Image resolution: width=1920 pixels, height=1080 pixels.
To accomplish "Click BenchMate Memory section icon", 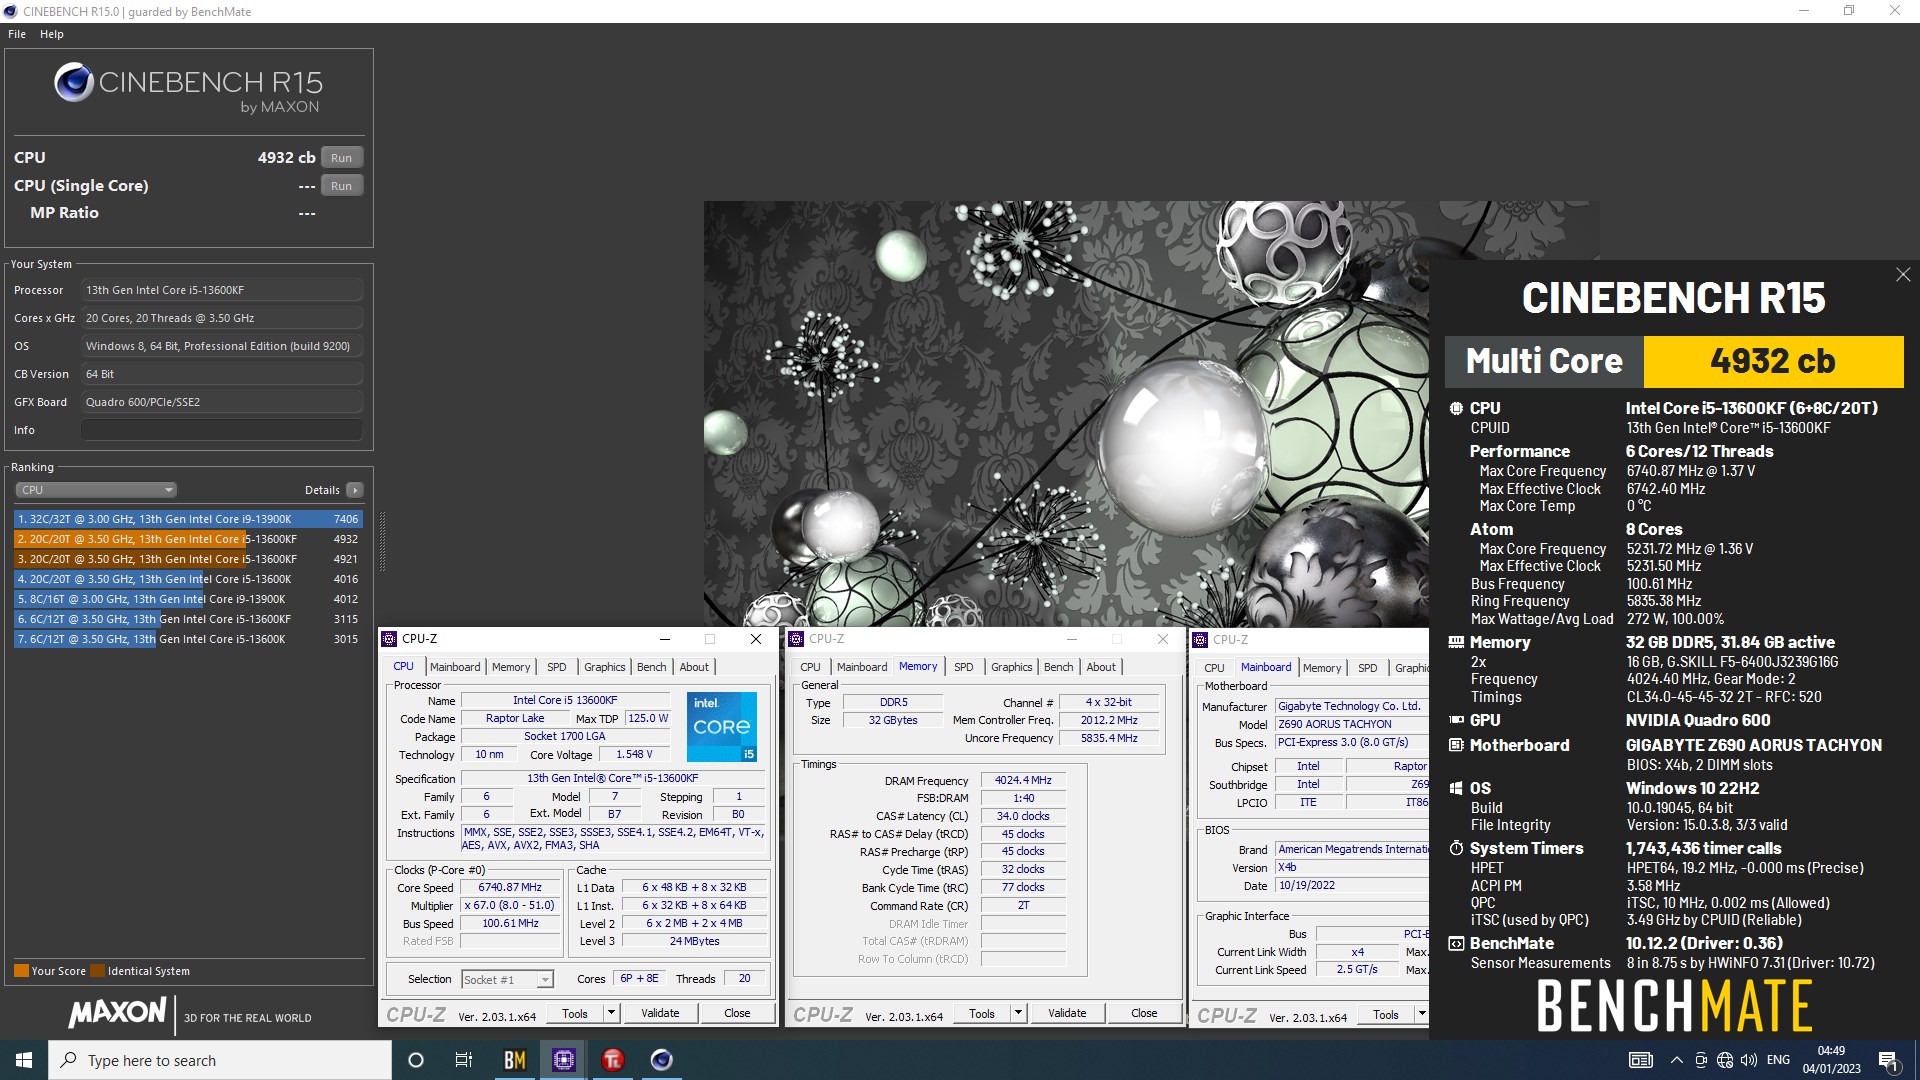I will pyautogui.click(x=1456, y=642).
